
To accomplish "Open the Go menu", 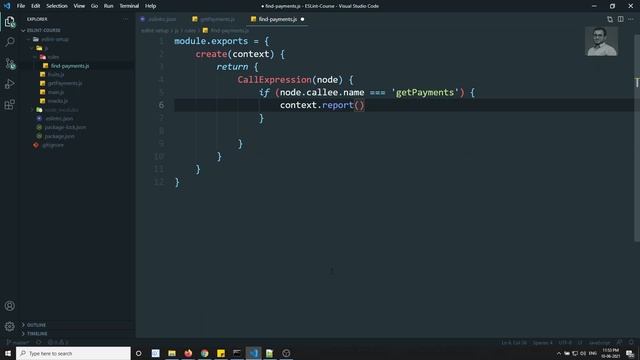I will click(x=94, y=6).
